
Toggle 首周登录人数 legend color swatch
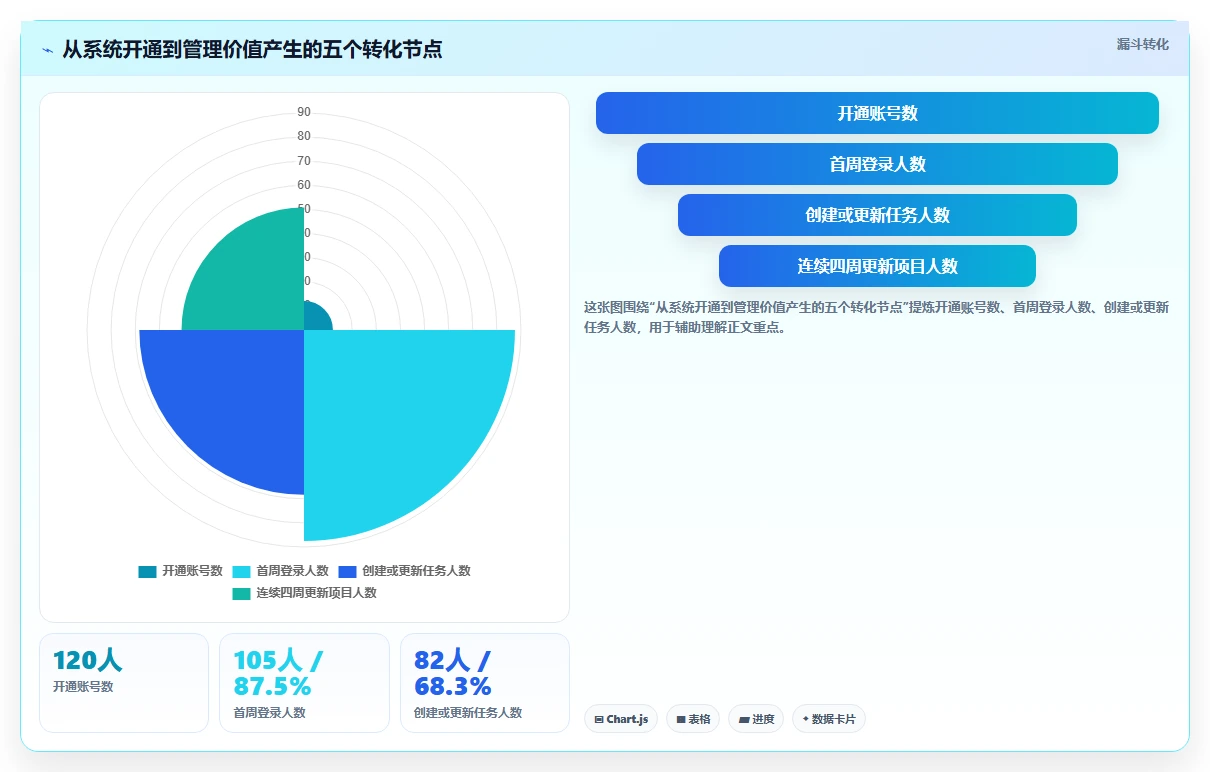pyautogui.click(x=241, y=572)
